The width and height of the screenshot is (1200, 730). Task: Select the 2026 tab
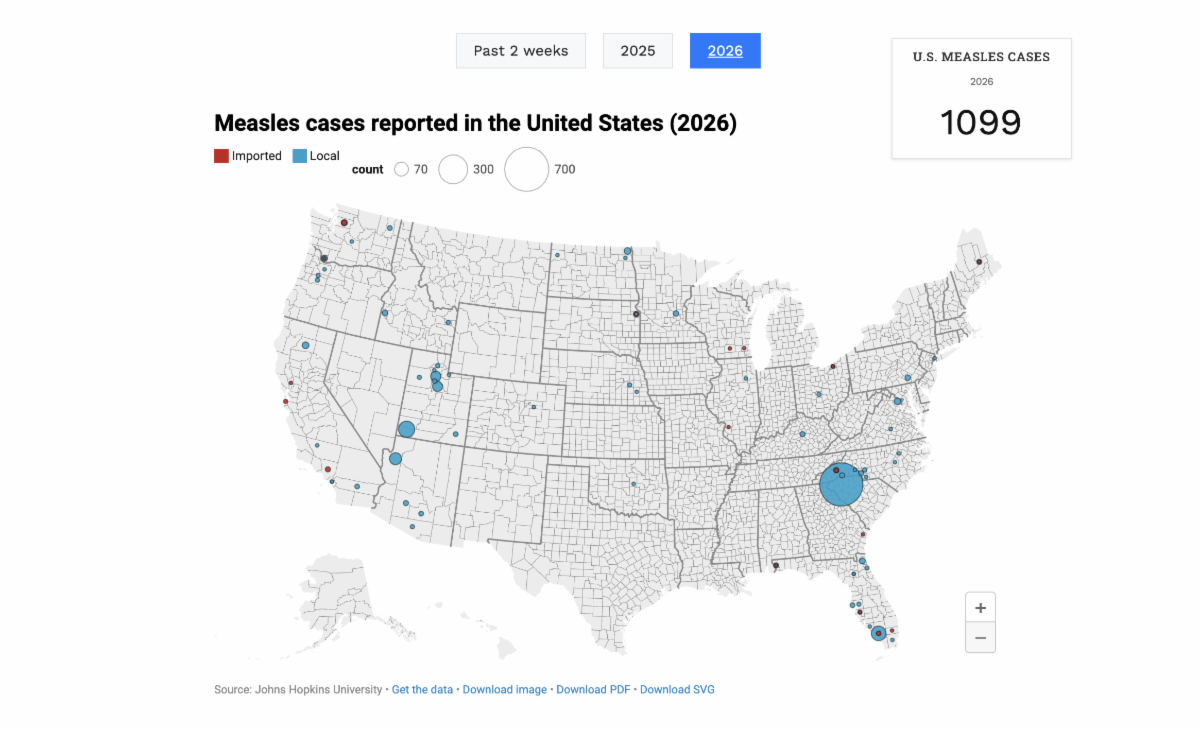[725, 51]
